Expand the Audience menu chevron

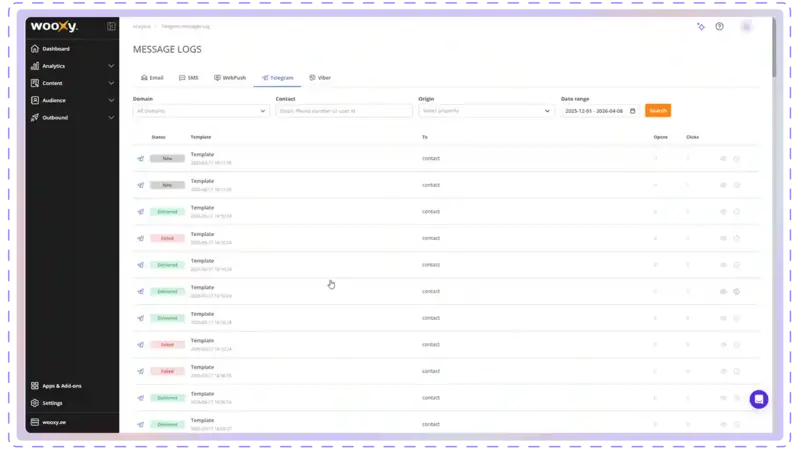point(111,101)
